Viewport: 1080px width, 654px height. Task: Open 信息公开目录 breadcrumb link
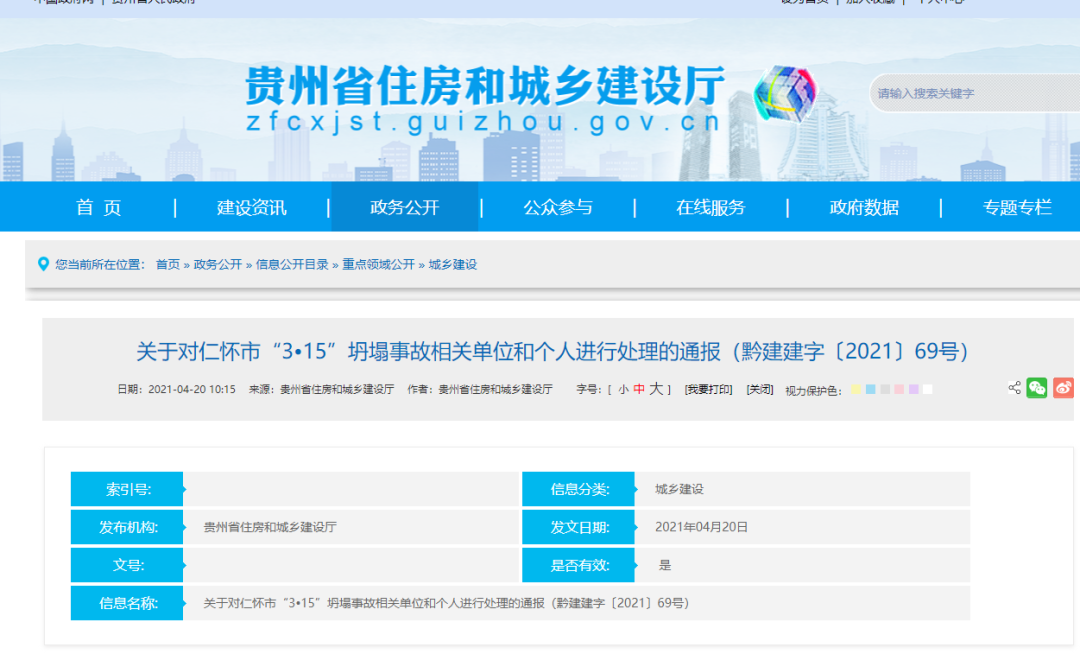(292, 265)
